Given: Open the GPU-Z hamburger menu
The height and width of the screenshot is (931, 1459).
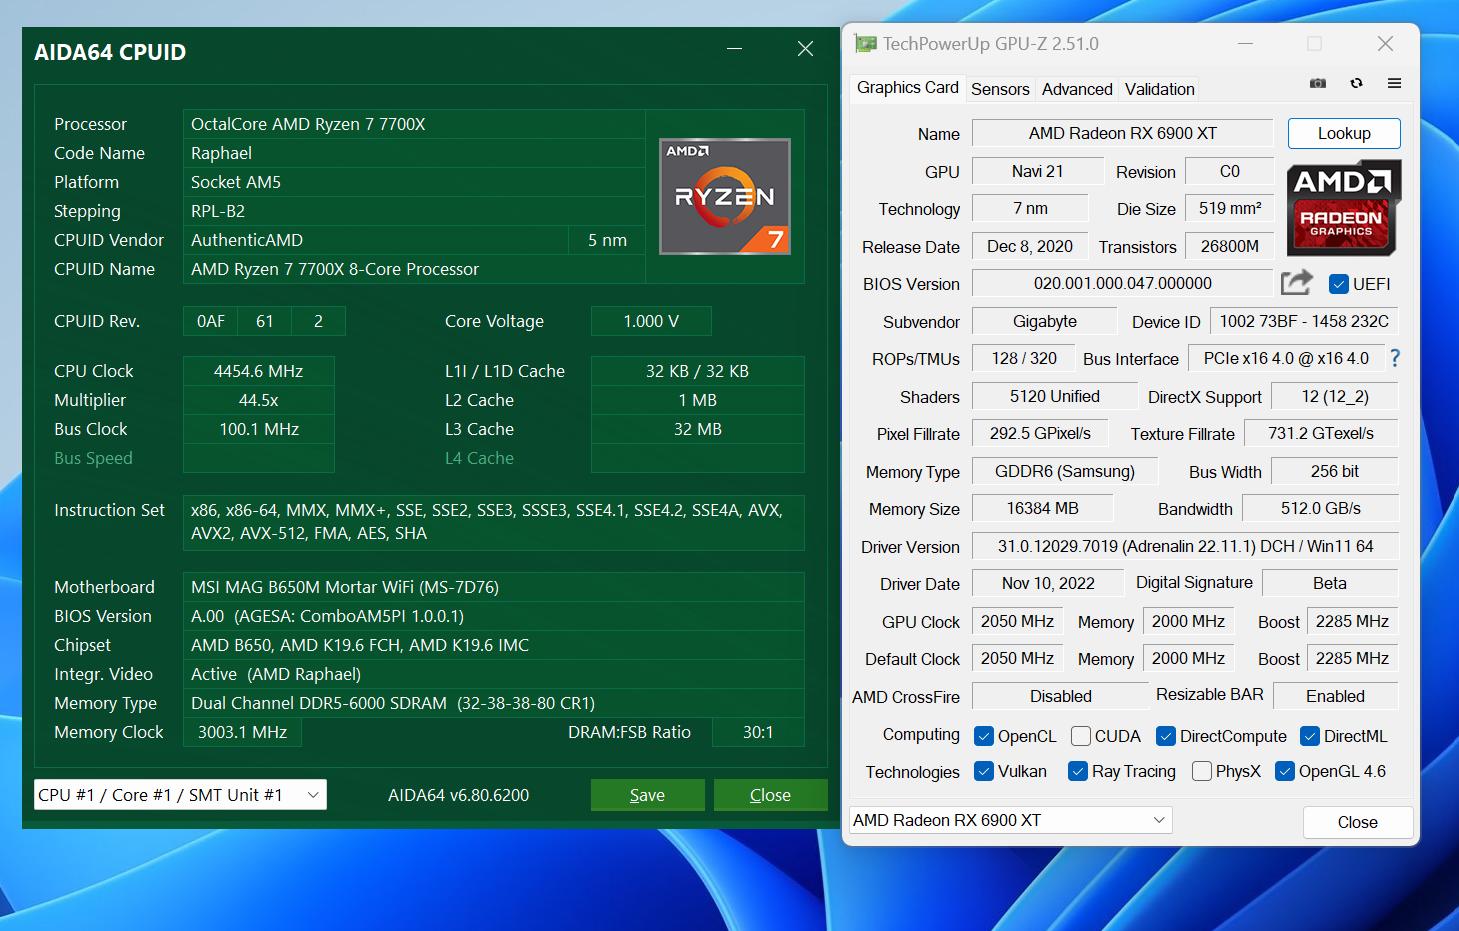Looking at the screenshot, I should point(1394,84).
